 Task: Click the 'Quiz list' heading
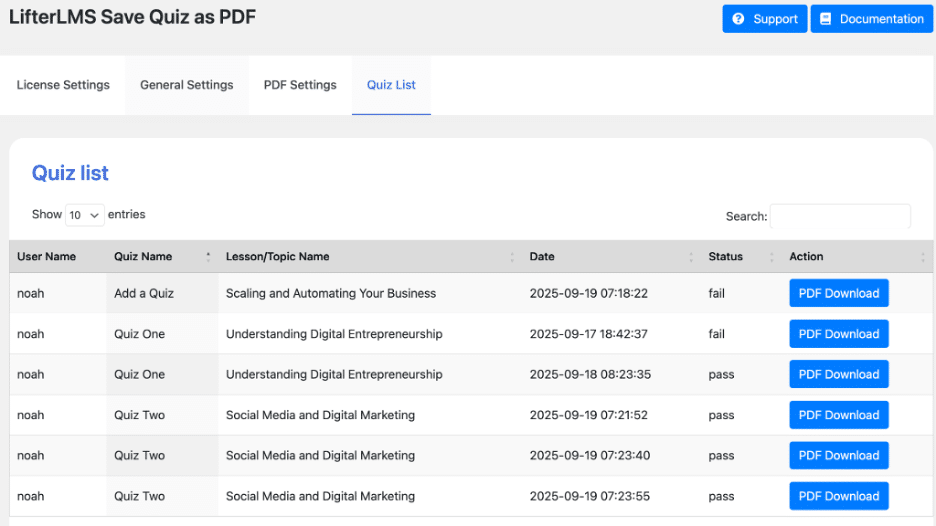pos(70,173)
